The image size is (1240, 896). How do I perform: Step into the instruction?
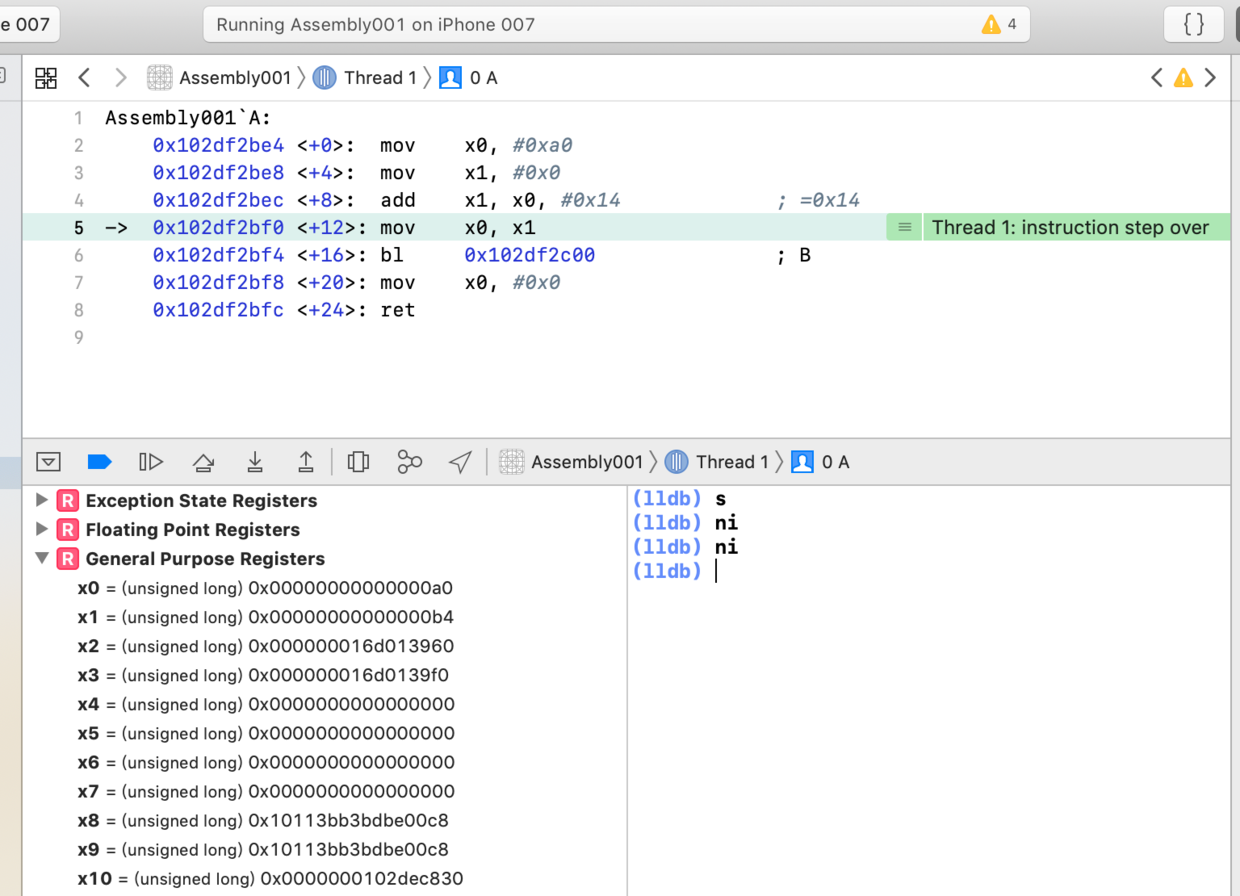[x=255, y=462]
